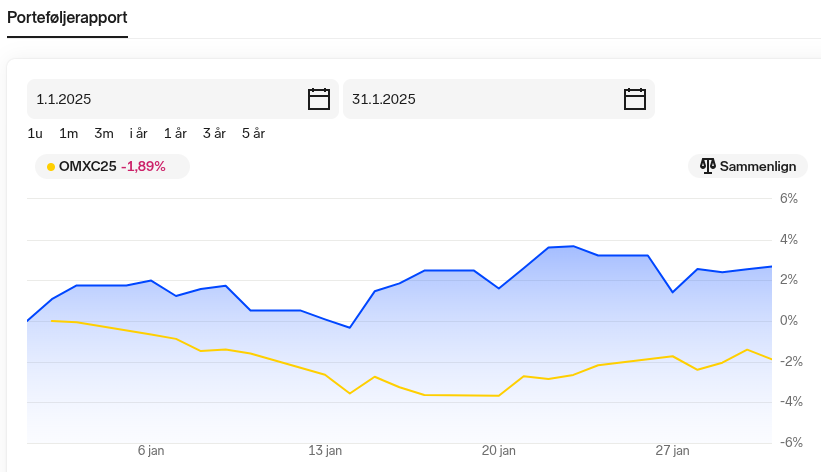Select the 1m time range
Viewport: 821px width, 472px height.
tap(68, 134)
